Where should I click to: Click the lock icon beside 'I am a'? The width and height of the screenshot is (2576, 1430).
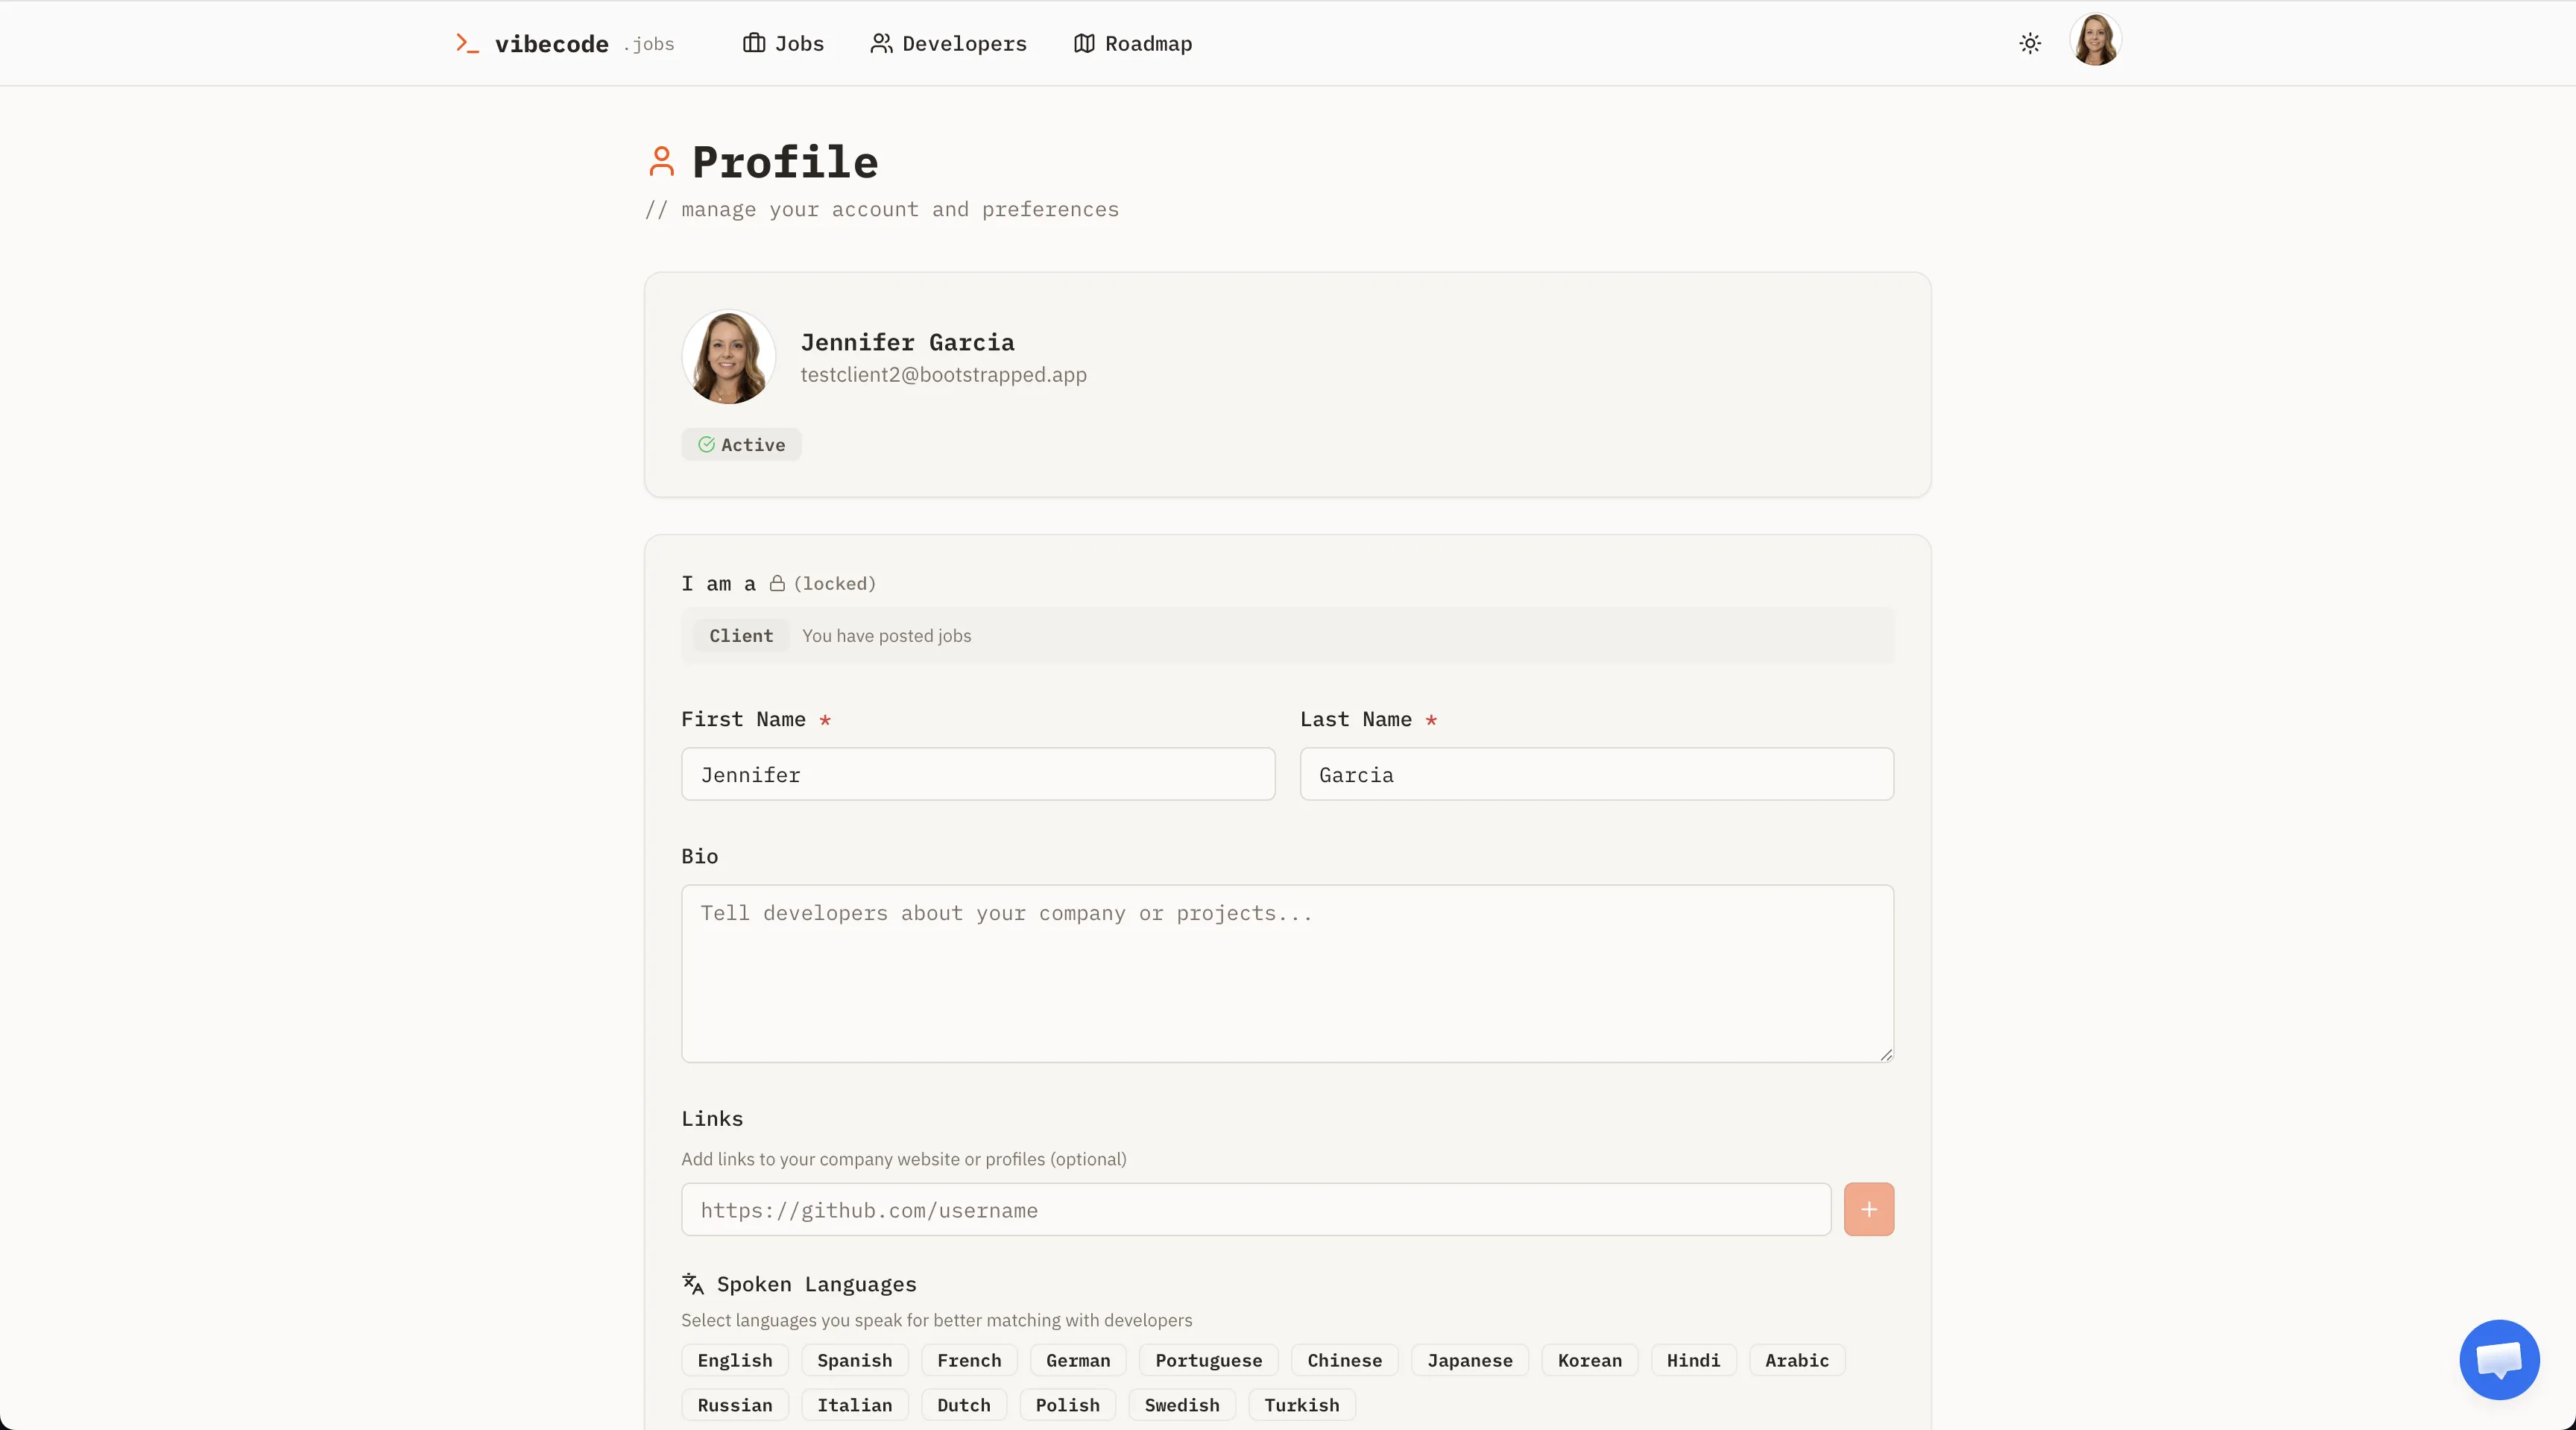point(777,583)
